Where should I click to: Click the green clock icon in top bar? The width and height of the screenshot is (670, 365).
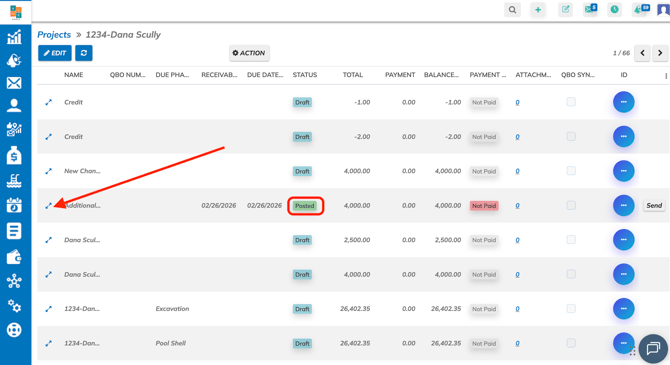614,9
